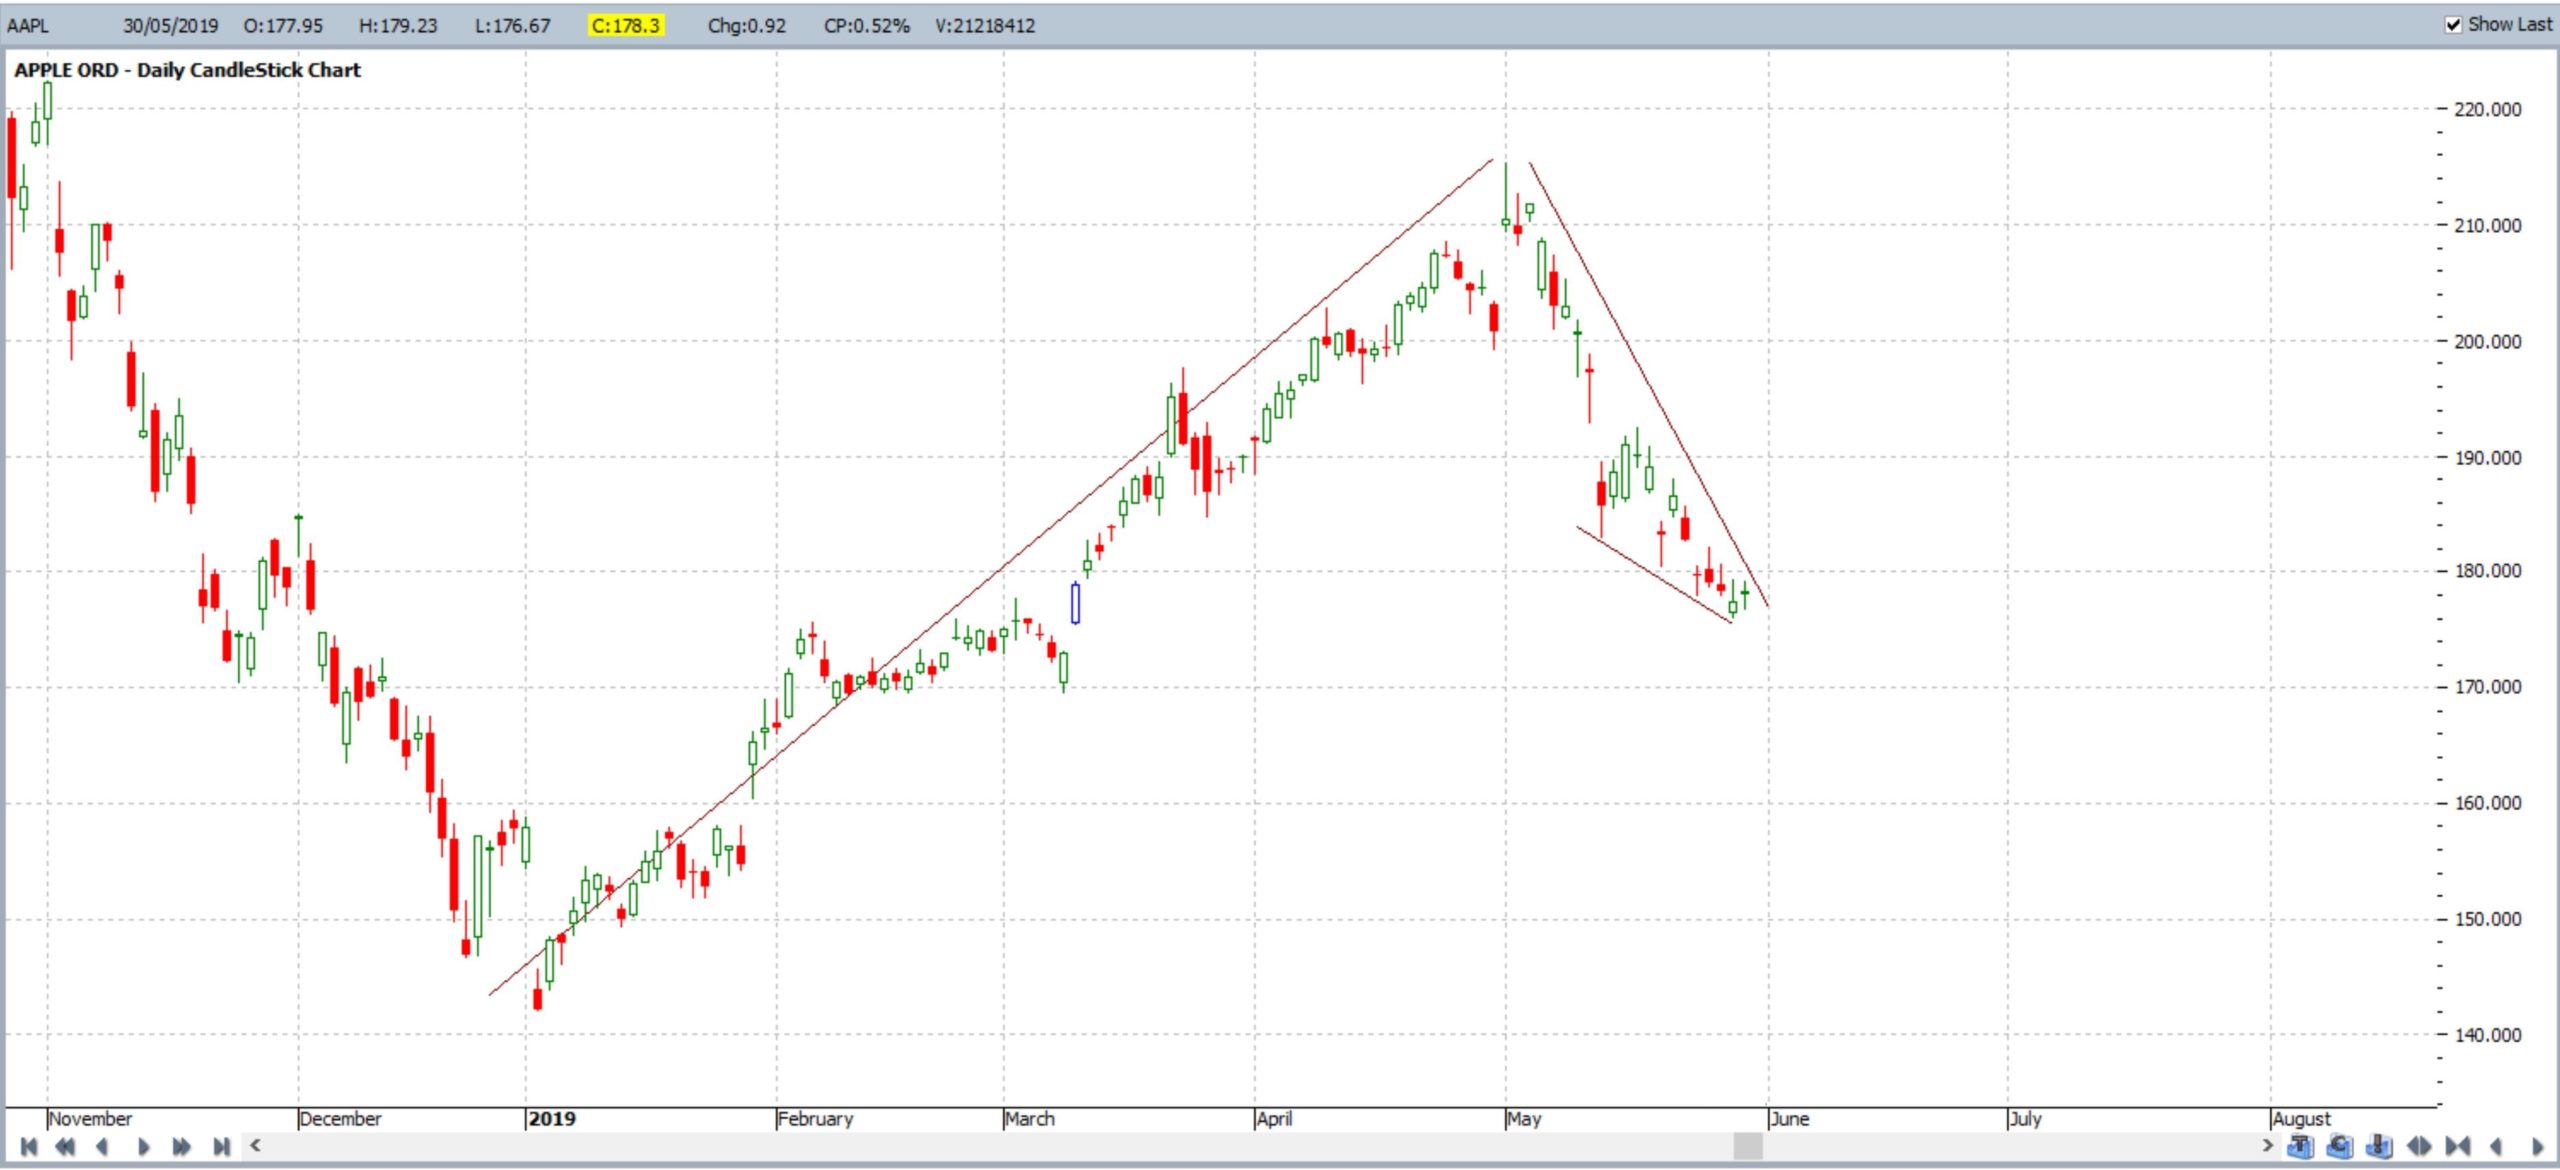2560x1170 pixels.
Task: Click the May label on time axis
Action: coord(1524,1119)
